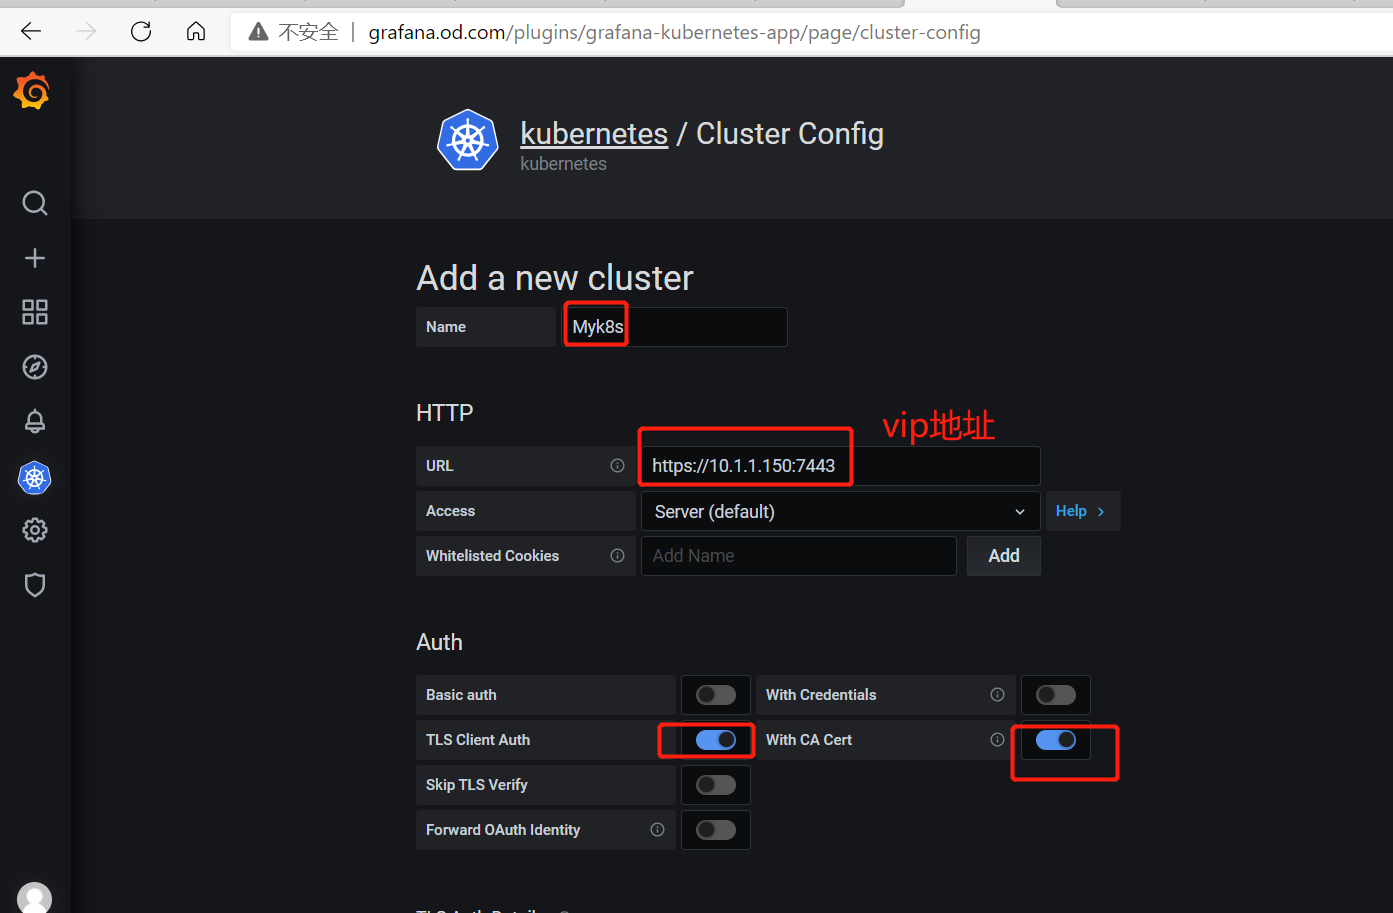Click the not-secure warning icon

(x=258, y=32)
